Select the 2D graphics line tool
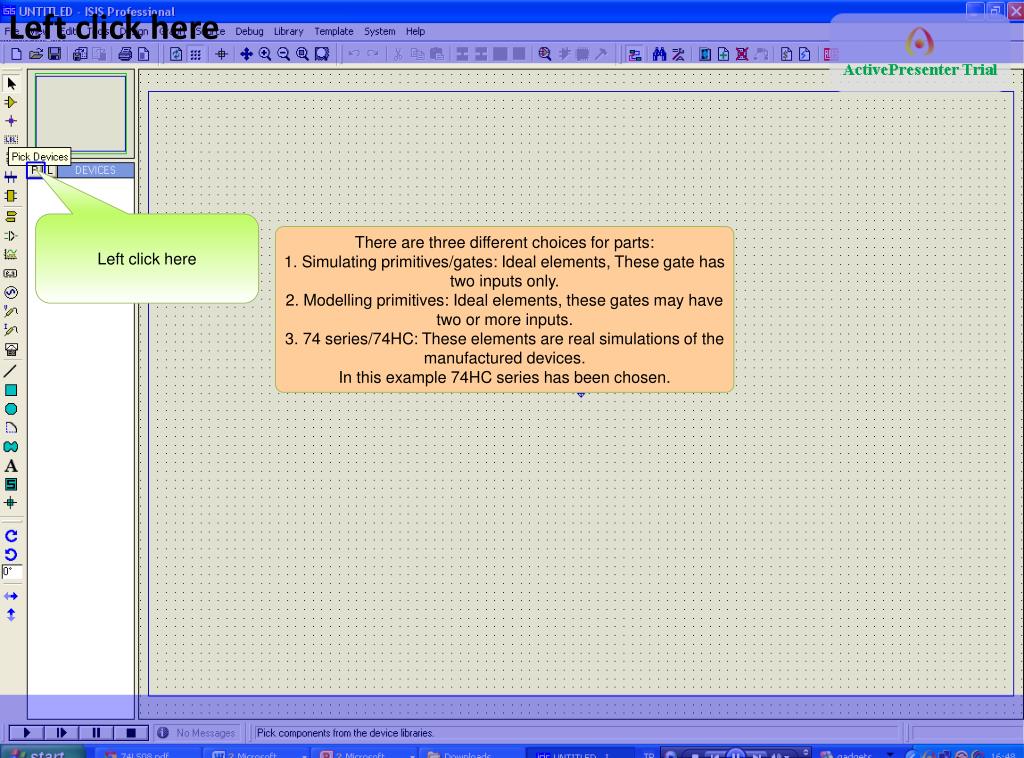Viewport: 1024px width, 758px height. point(11,371)
